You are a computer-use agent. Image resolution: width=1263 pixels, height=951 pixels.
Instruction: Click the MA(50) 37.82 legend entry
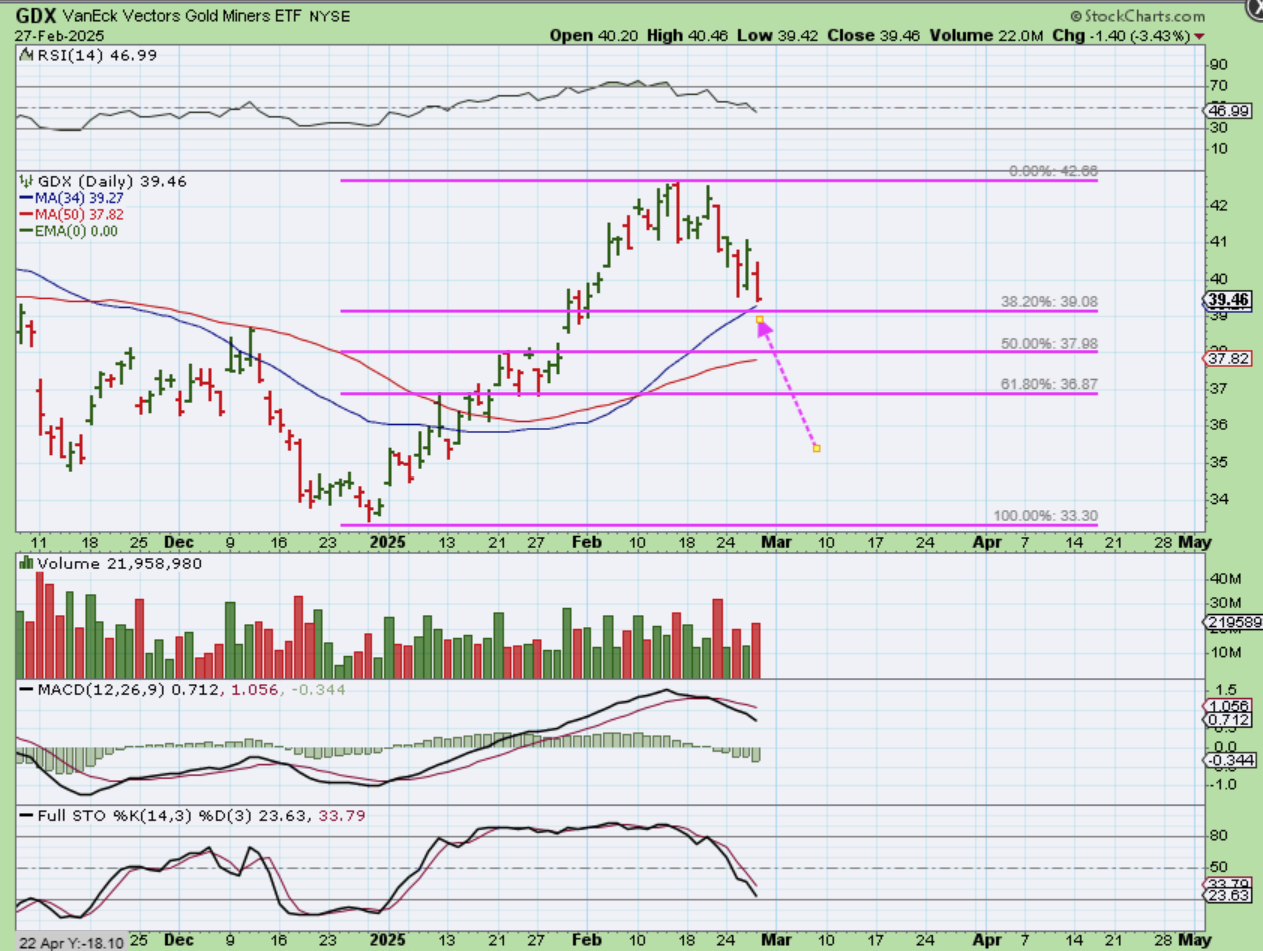(72, 214)
